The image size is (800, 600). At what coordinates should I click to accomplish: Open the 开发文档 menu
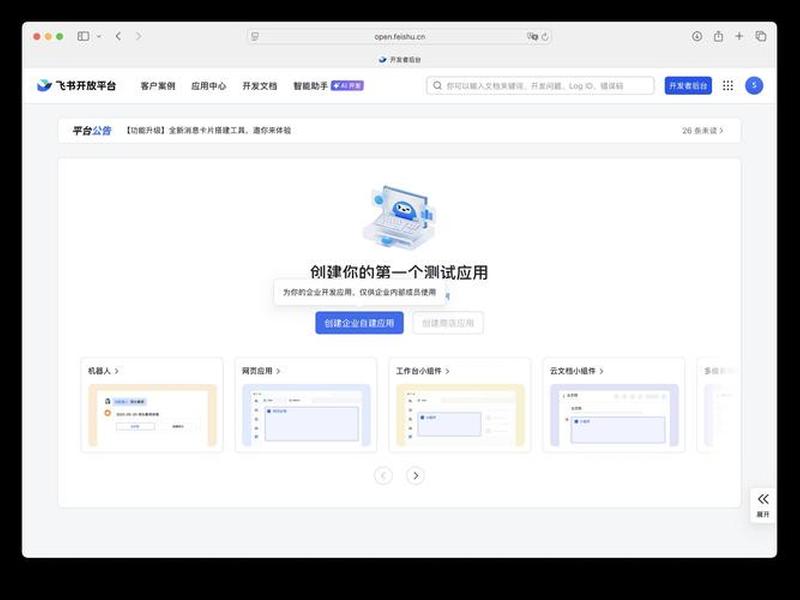point(260,86)
